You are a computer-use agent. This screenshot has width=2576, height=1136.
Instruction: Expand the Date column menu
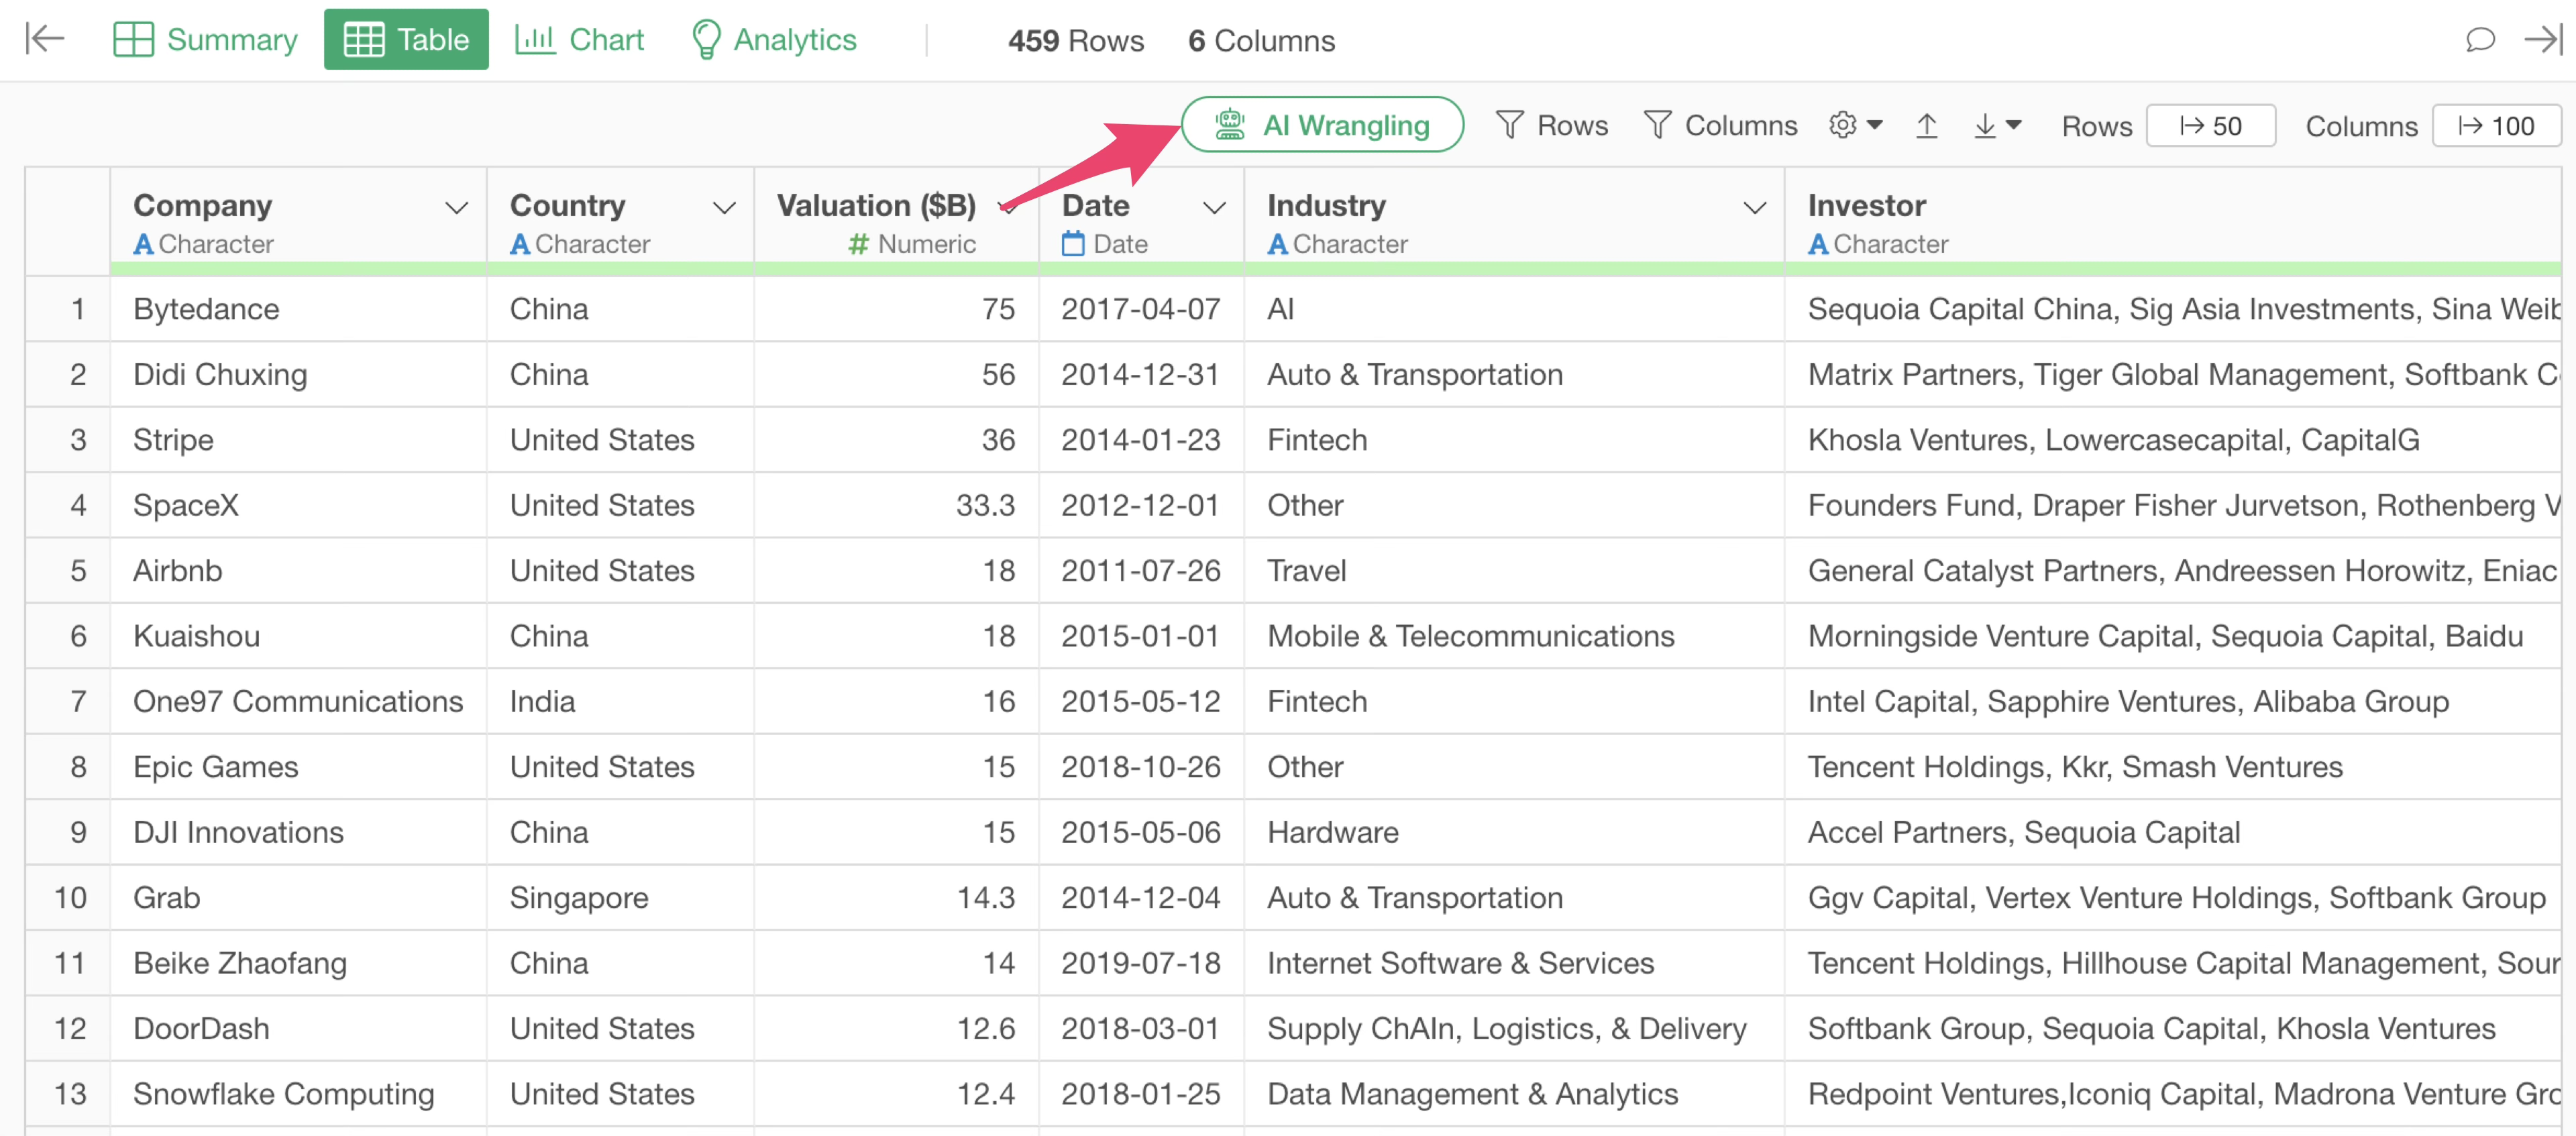pos(1214,208)
